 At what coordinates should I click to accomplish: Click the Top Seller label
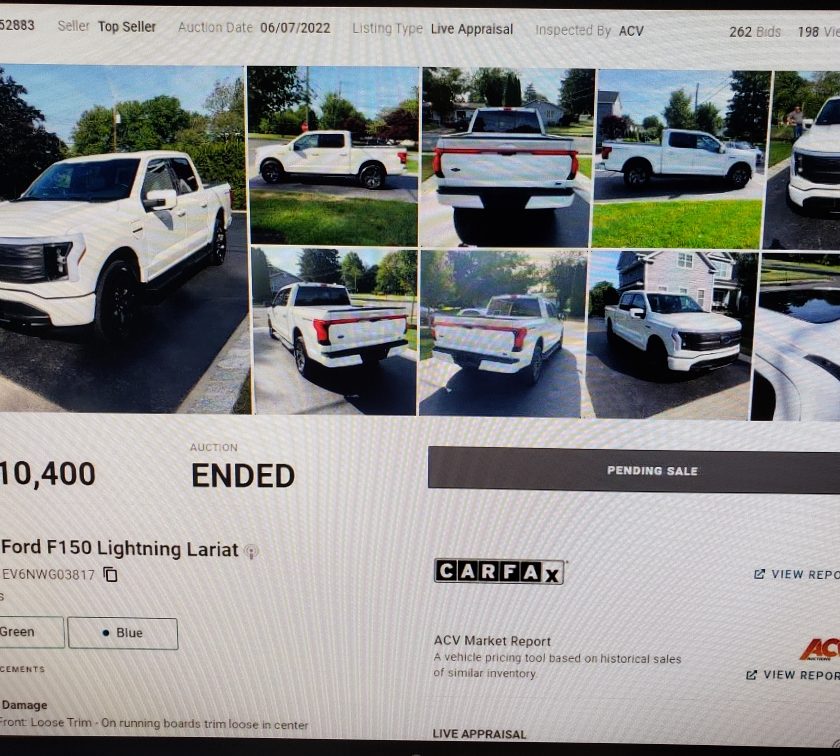(x=127, y=26)
